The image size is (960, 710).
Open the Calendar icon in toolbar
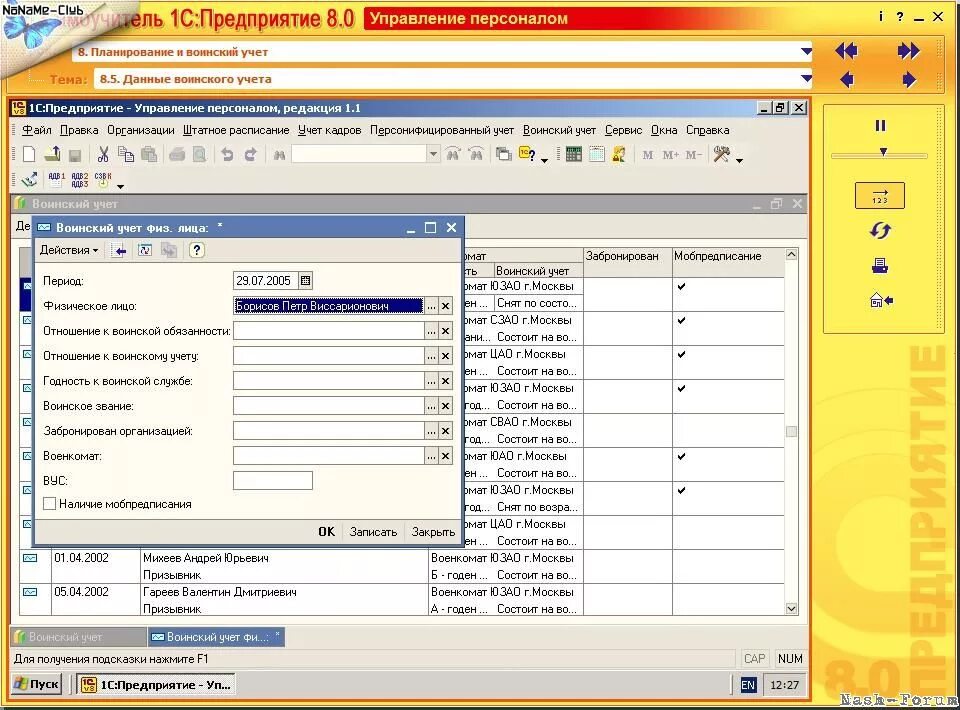[596, 154]
